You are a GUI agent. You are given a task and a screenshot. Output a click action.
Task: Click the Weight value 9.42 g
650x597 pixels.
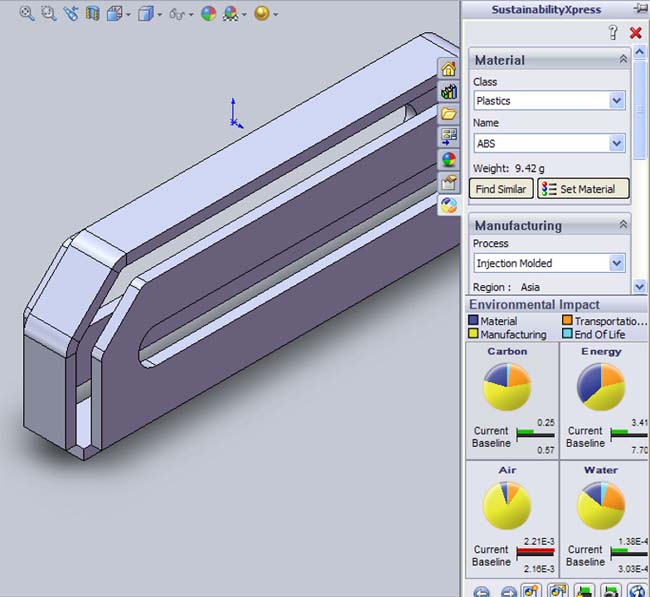(x=530, y=168)
